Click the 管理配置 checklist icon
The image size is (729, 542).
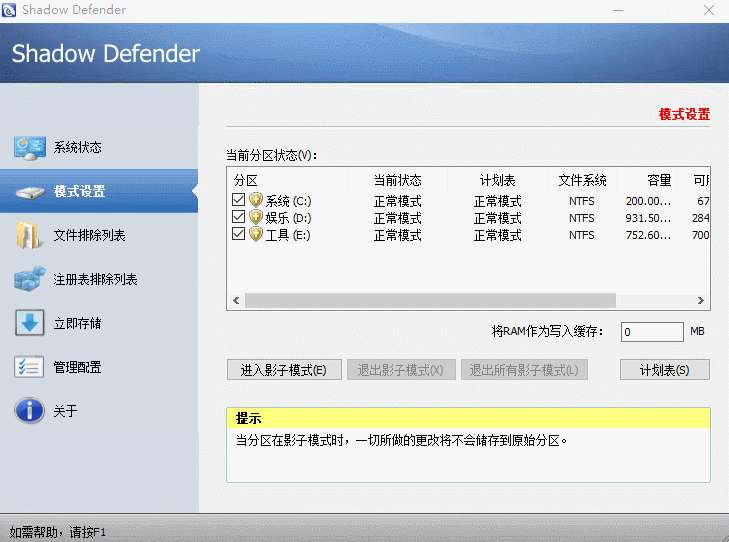(29, 367)
